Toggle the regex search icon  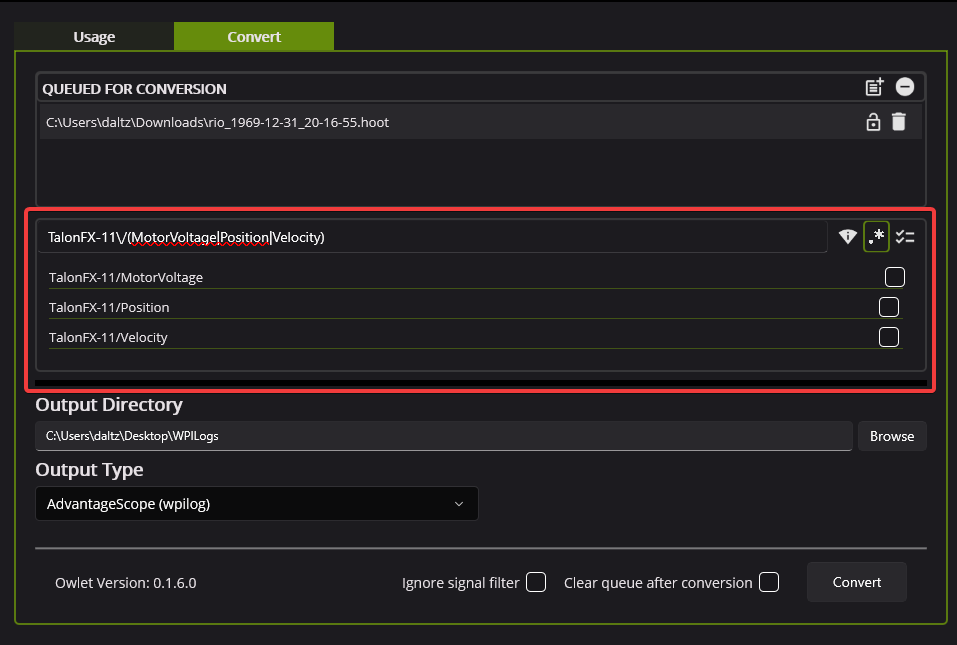tap(876, 237)
